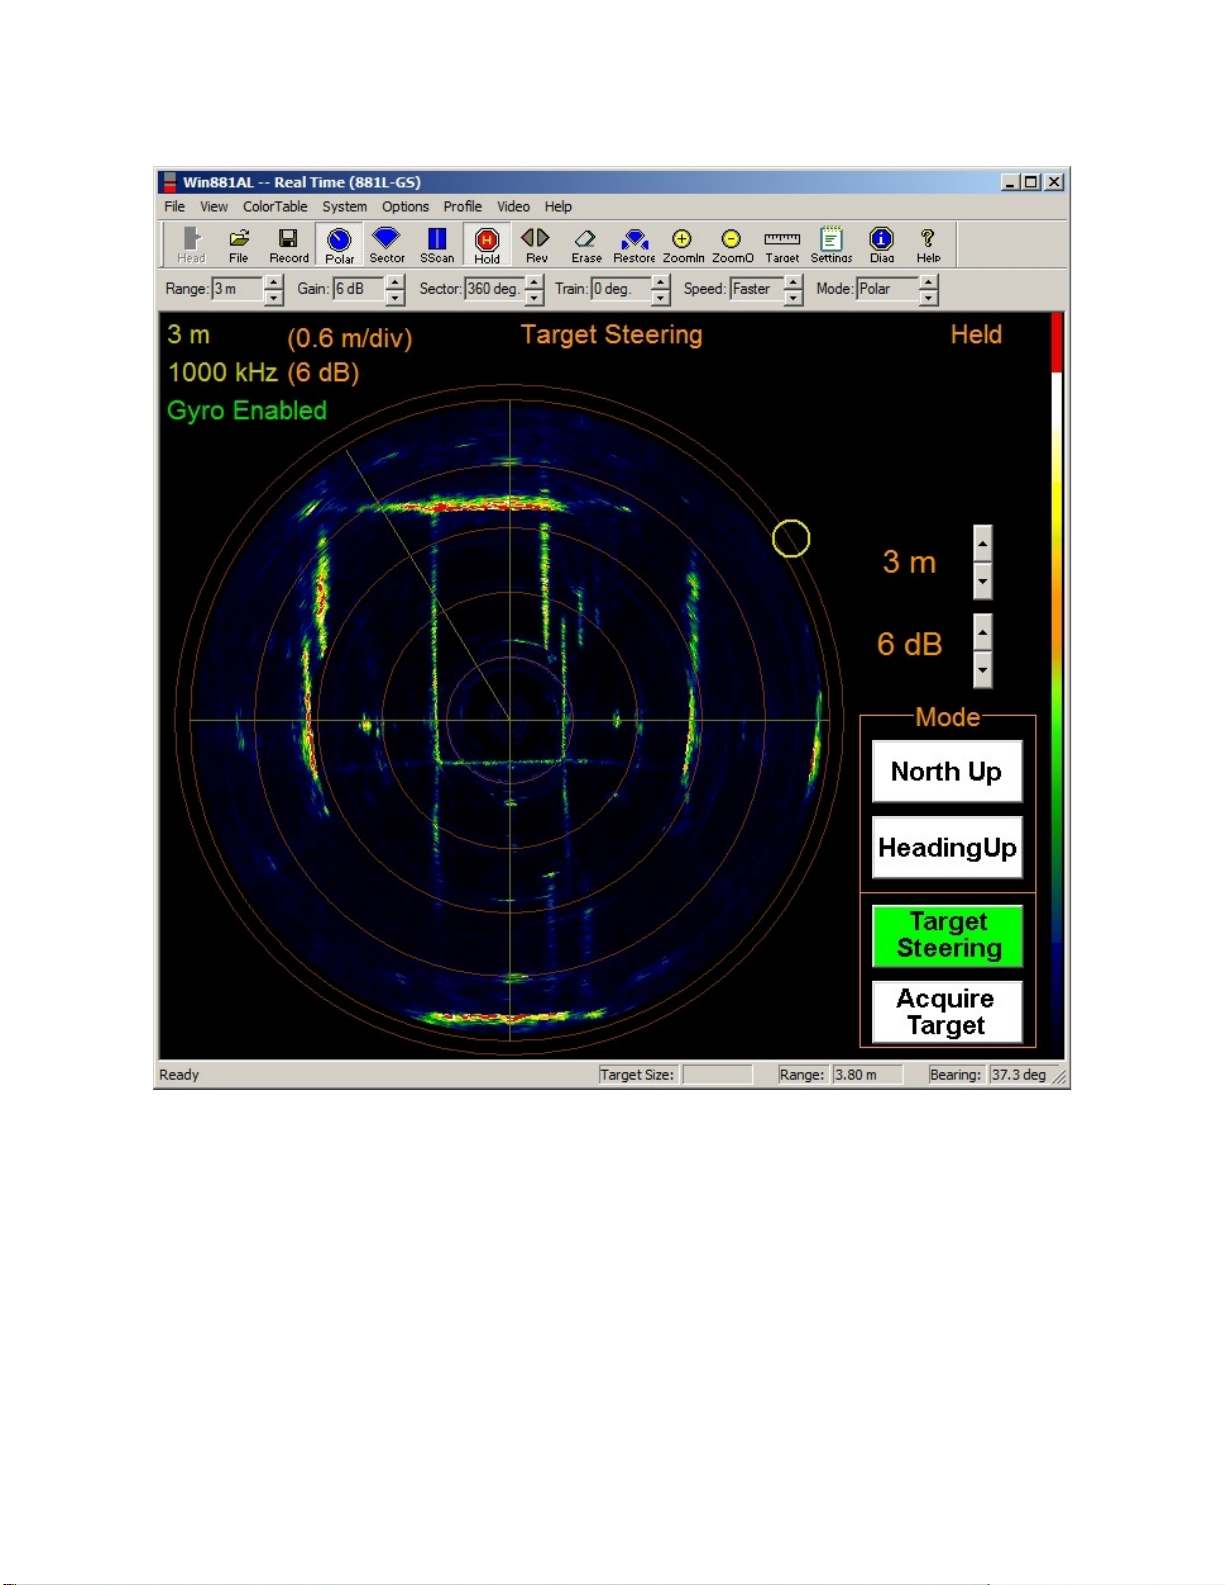Open the View menu
Viewport: 1225px width, 1585px height.
coord(214,207)
